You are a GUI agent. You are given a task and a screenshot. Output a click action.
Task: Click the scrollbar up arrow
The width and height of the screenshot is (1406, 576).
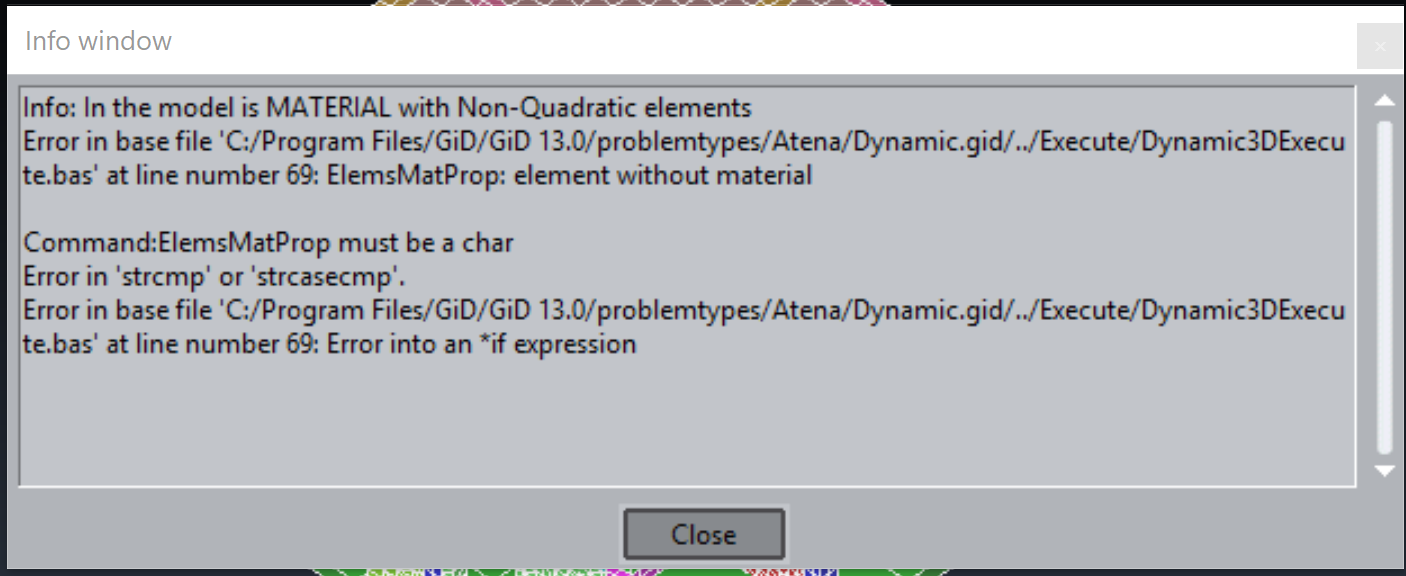(x=1385, y=100)
